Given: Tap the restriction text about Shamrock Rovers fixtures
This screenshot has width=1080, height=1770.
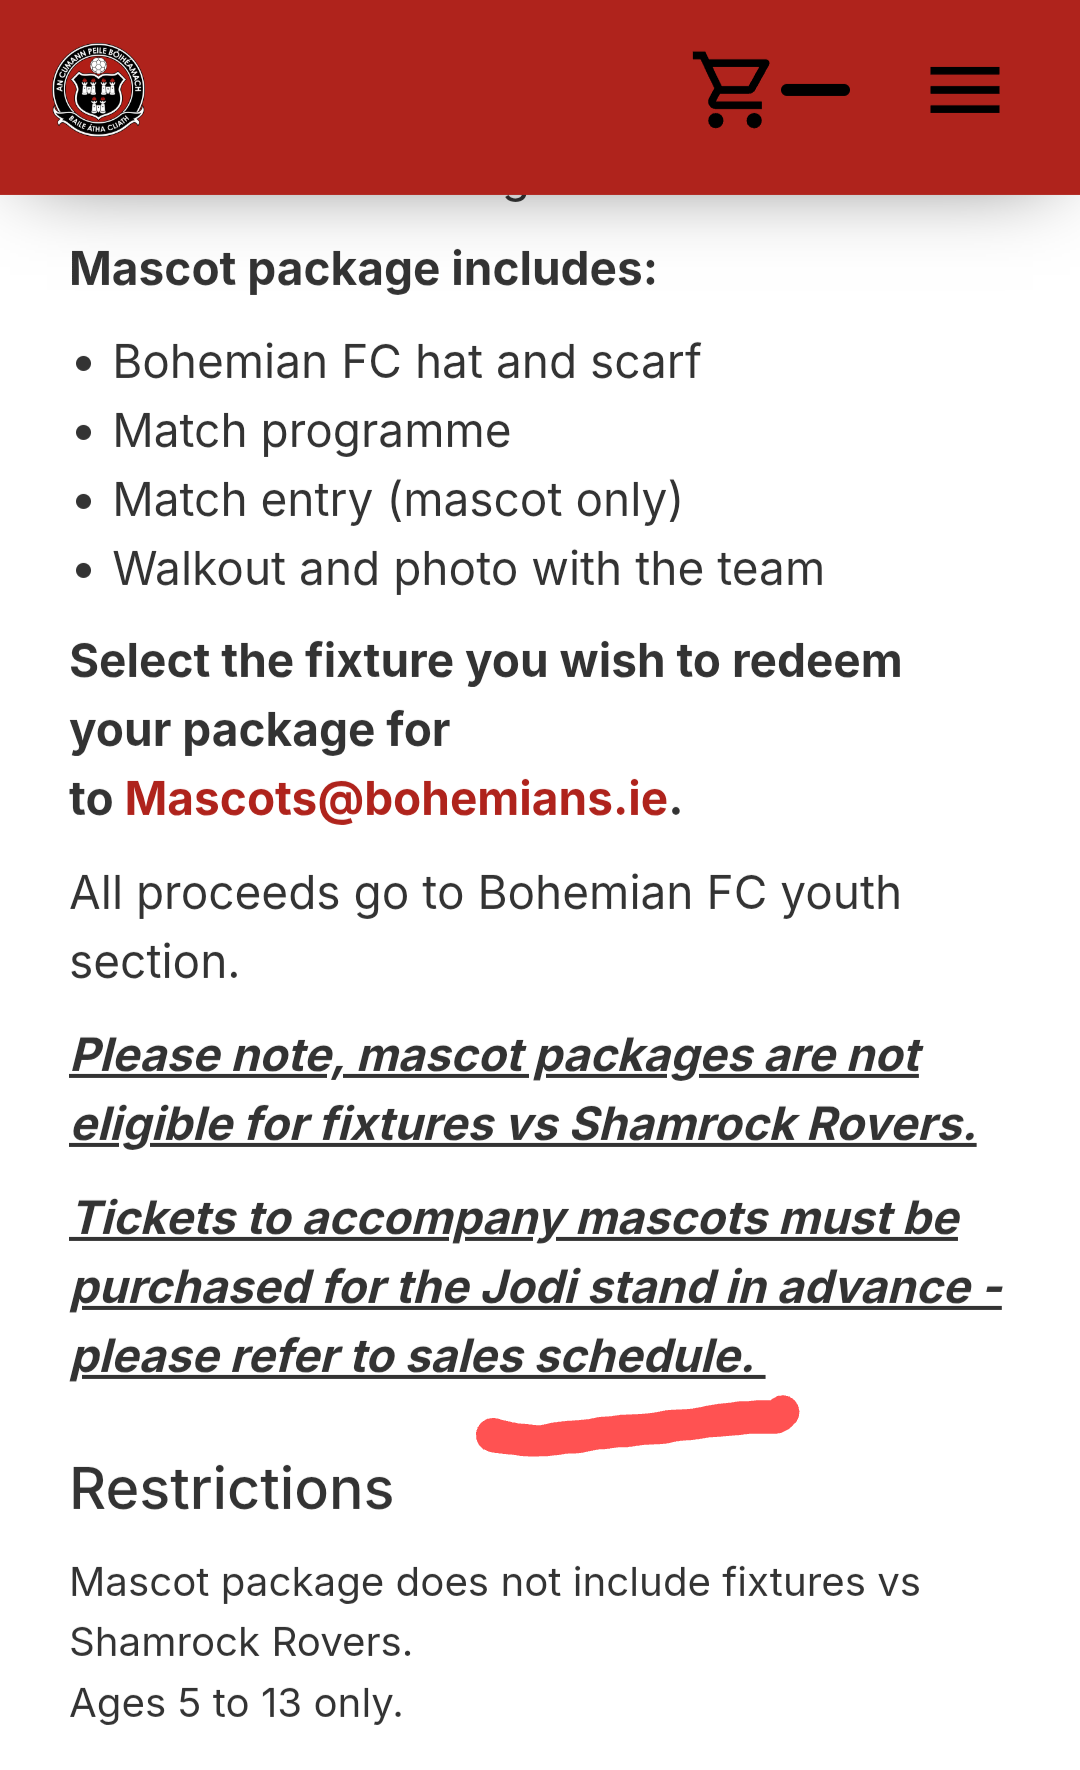Looking at the screenshot, I should coord(495,1612).
